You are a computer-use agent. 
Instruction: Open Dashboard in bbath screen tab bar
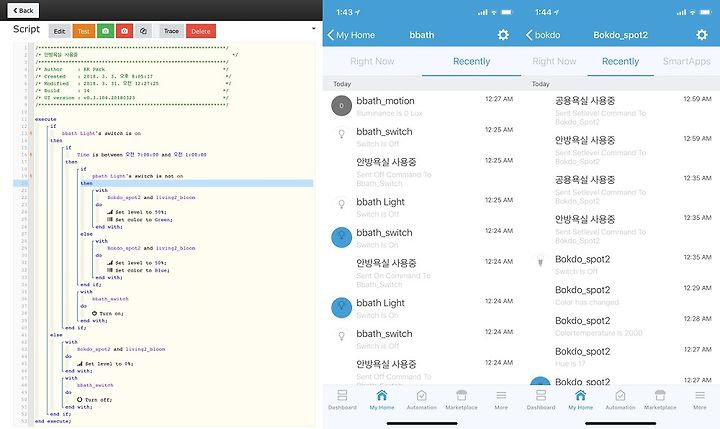tap(342, 400)
